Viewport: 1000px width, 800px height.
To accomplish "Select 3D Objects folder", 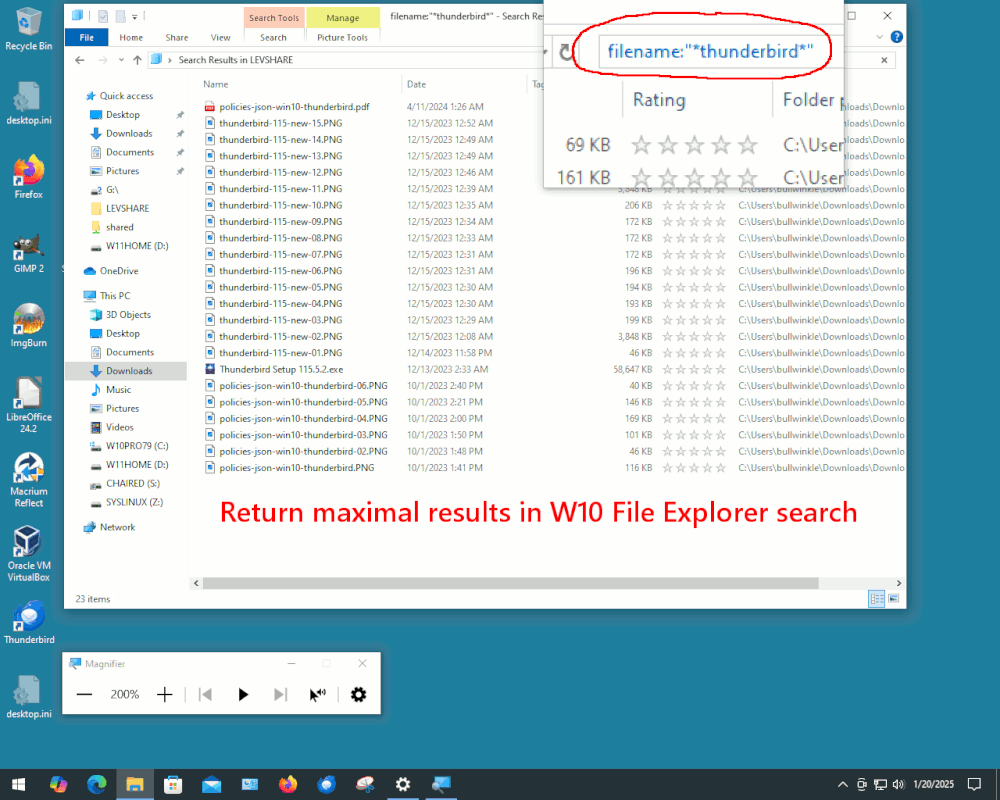I will pyautogui.click(x=128, y=315).
